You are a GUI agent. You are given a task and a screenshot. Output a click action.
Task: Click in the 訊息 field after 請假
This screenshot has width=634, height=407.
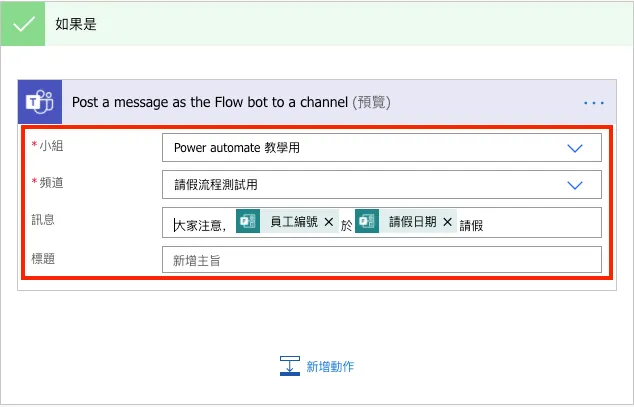tap(542, 223)
